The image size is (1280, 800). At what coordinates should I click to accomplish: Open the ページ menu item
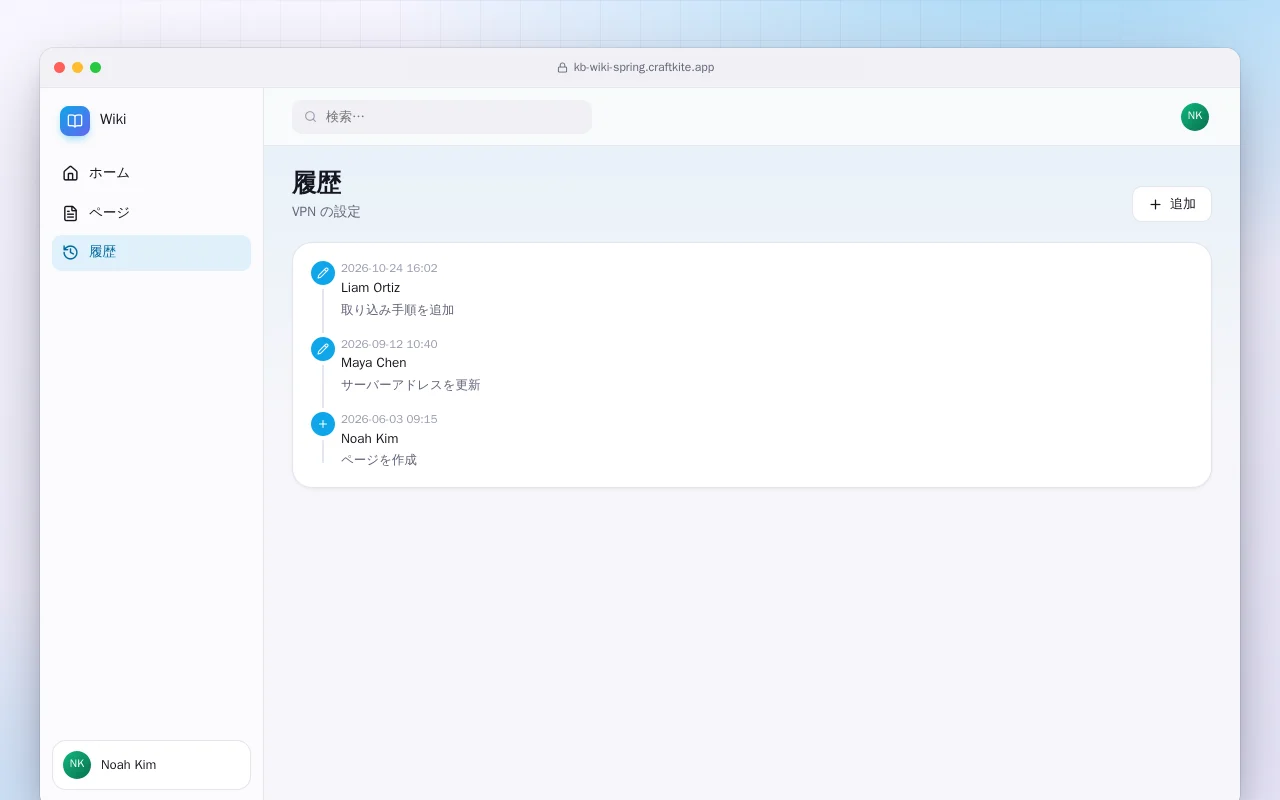click(151, 213)
